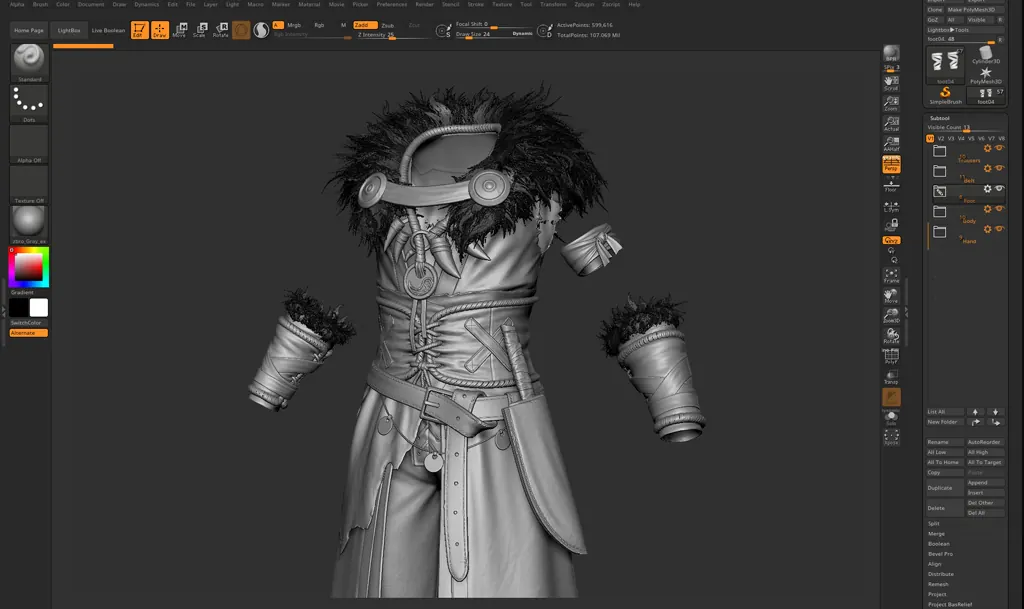Toggle visibility eye of Trousers subtool
Viewport: 1024px width, 609px height.
(999, 148)
